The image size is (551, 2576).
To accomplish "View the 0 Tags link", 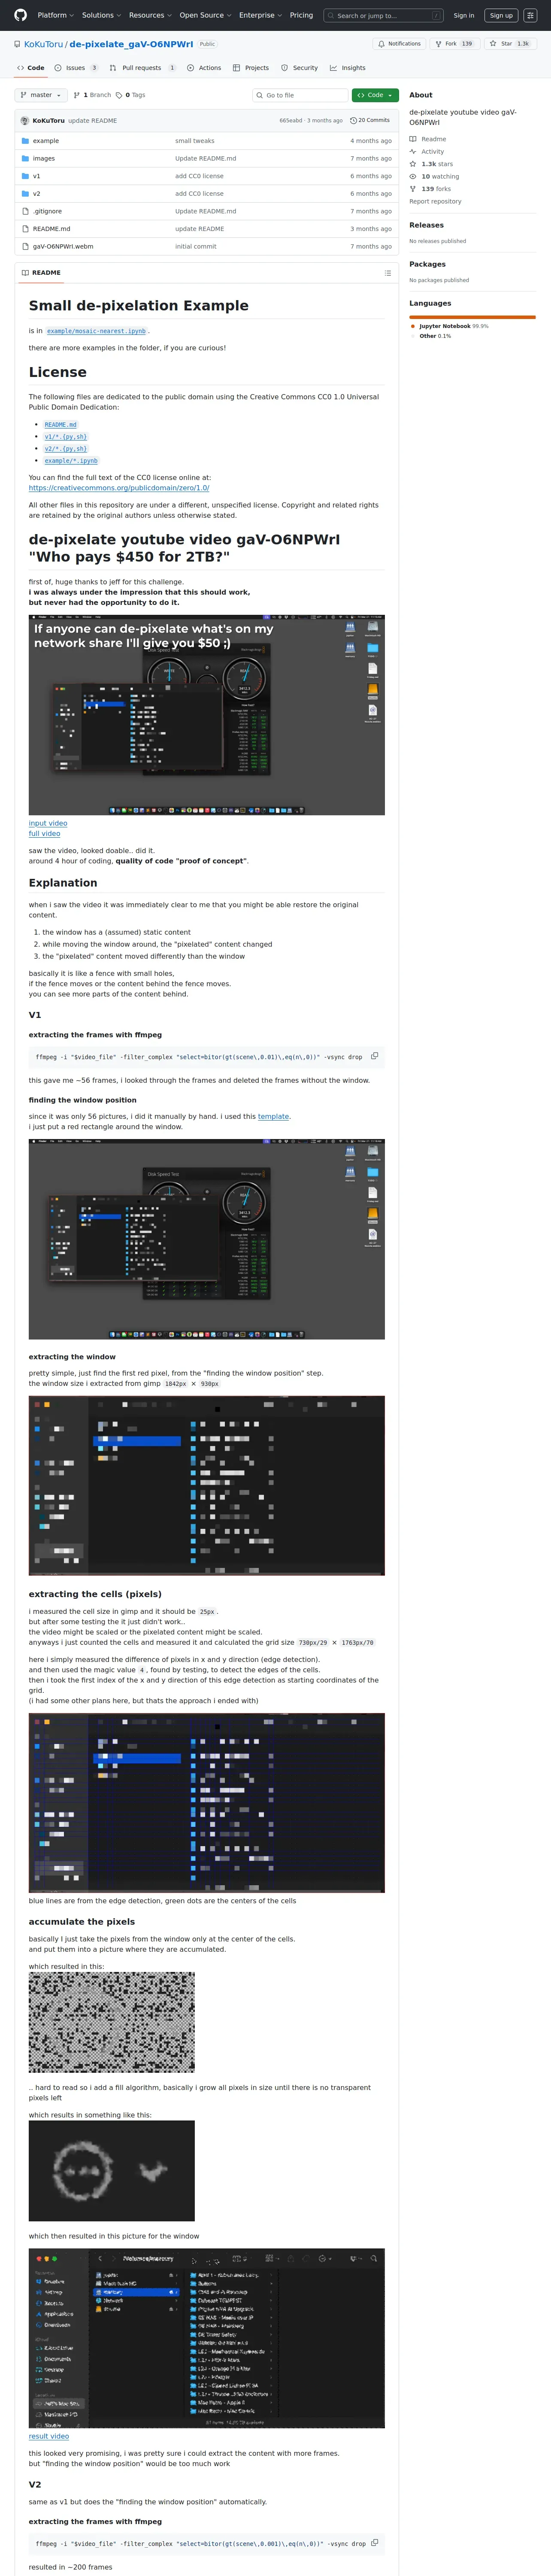I will tap(131, 95).
